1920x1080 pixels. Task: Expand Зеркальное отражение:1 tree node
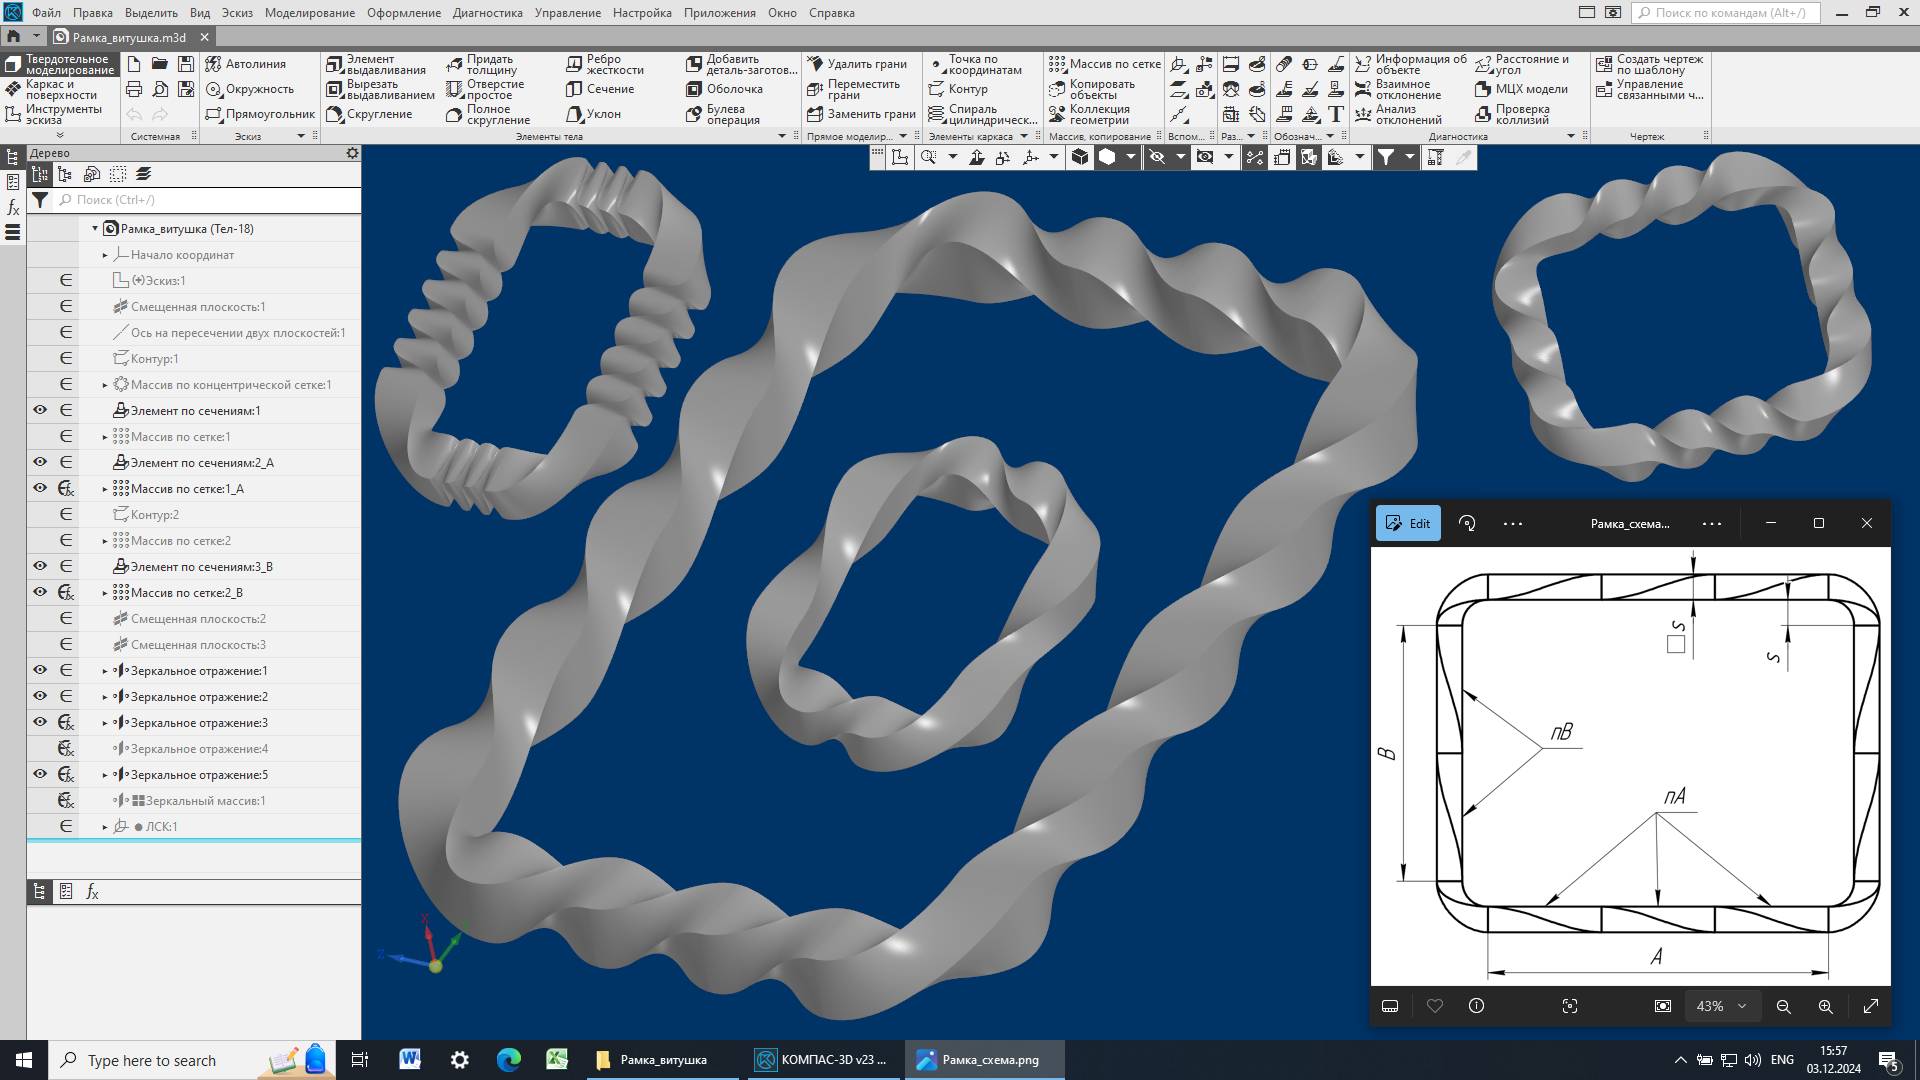(105, 671)
